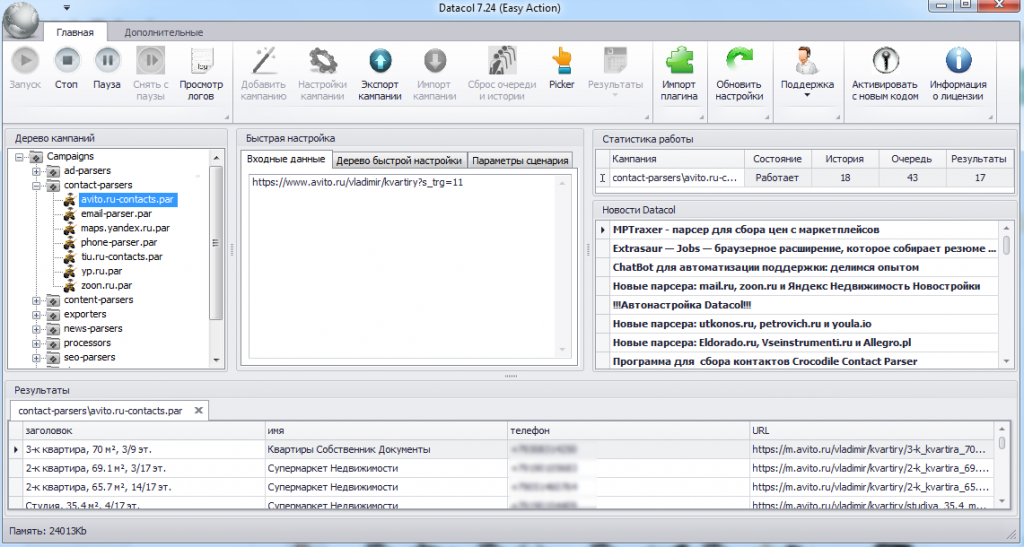
Task: Open news item Extrasaur — Jobs
Action: (x=804, y=249)
